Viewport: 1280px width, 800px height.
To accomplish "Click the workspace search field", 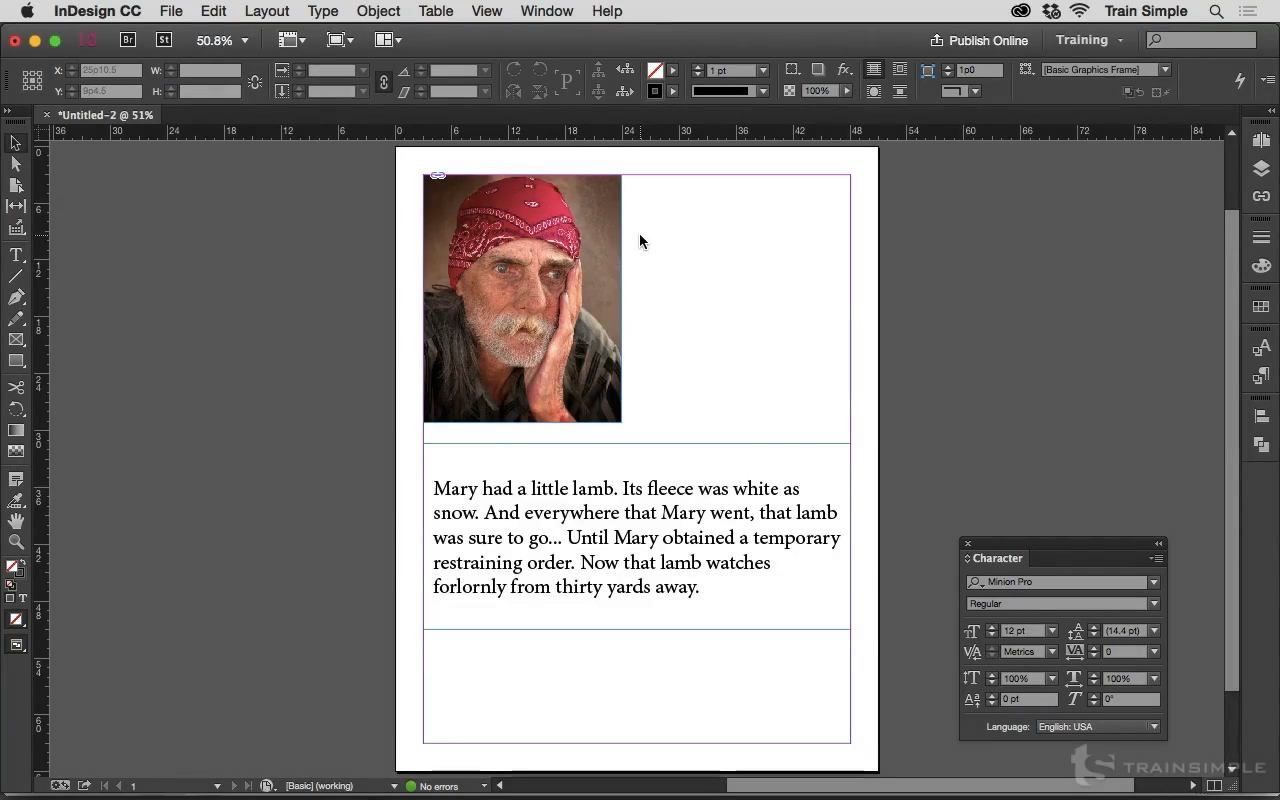I will click(1201, 40).
